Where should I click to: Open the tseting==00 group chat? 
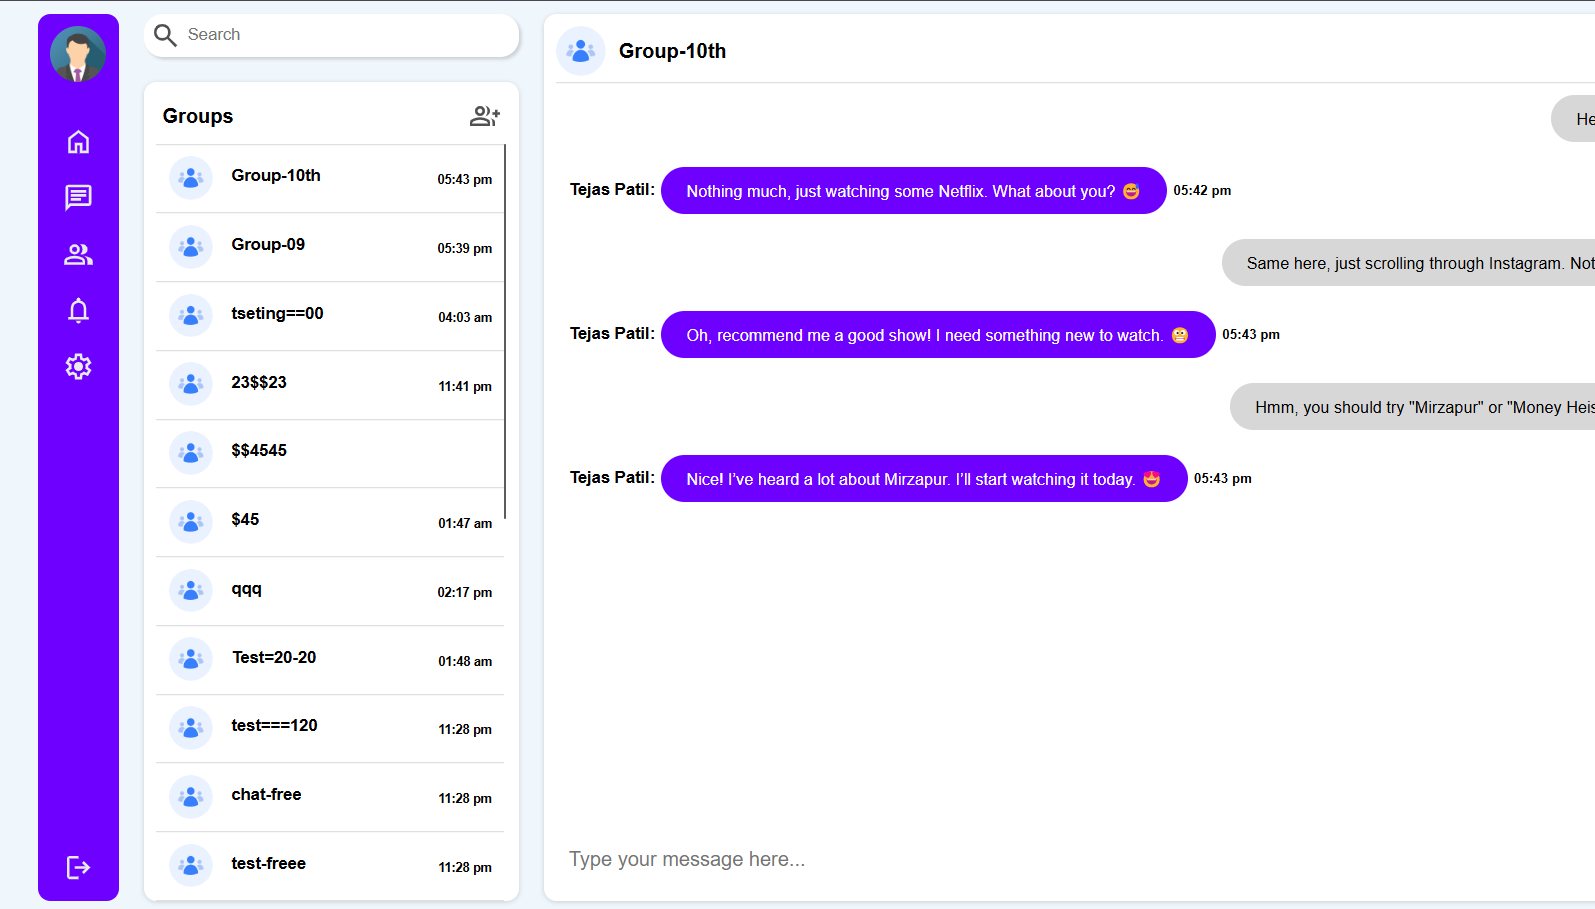point(330,315)
